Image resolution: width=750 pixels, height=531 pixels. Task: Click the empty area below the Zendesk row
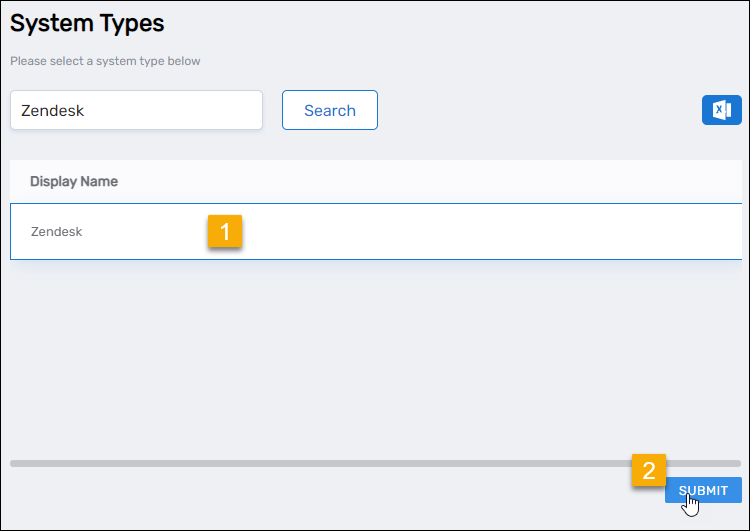coord(370,350)
